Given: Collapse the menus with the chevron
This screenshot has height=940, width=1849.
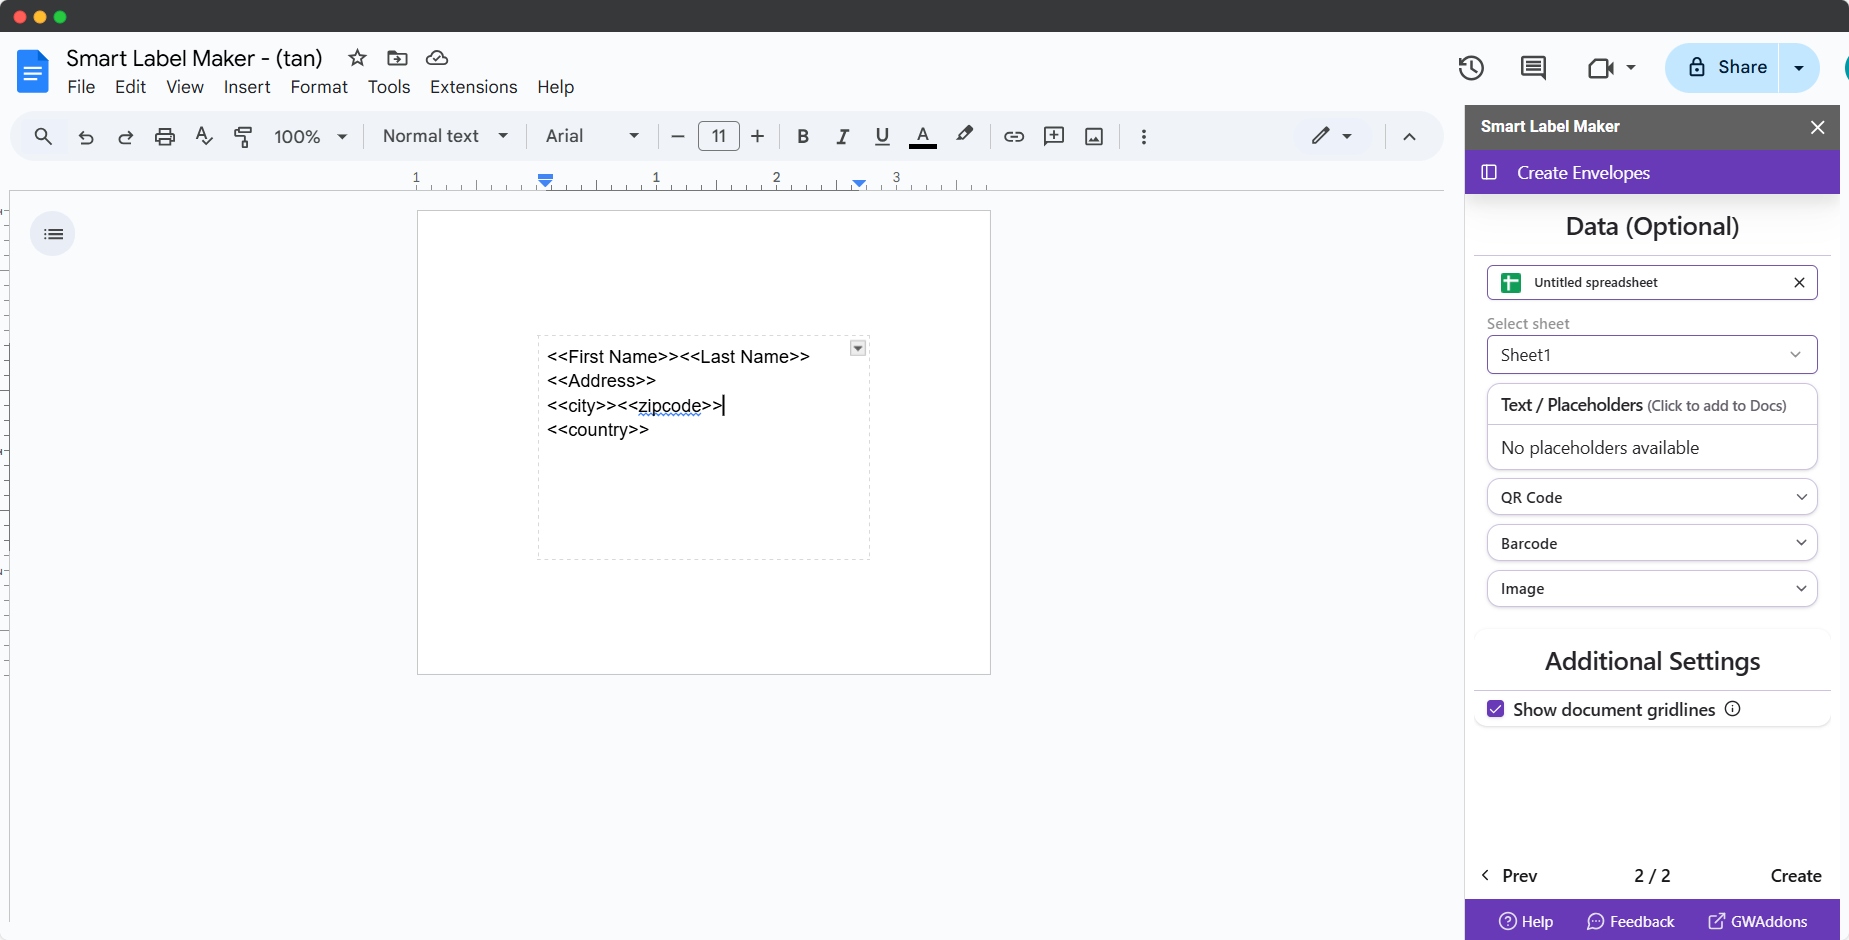Looking at the screenshot, I should tap(1409, 136).
